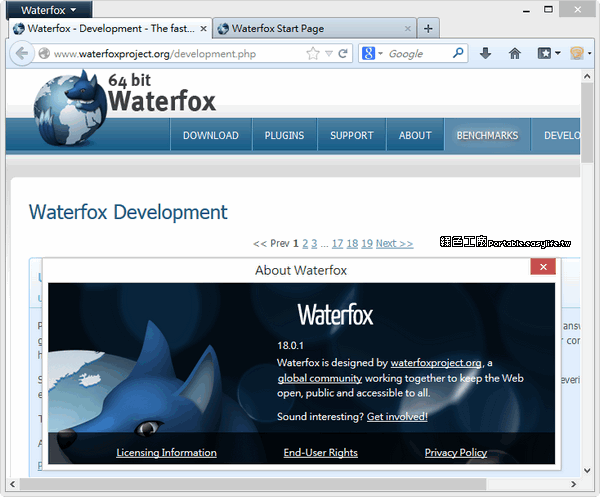The height and width of the screenshot is (497, 600).
Task: Open the search engine selector dropdown
Action: [372, 54]
